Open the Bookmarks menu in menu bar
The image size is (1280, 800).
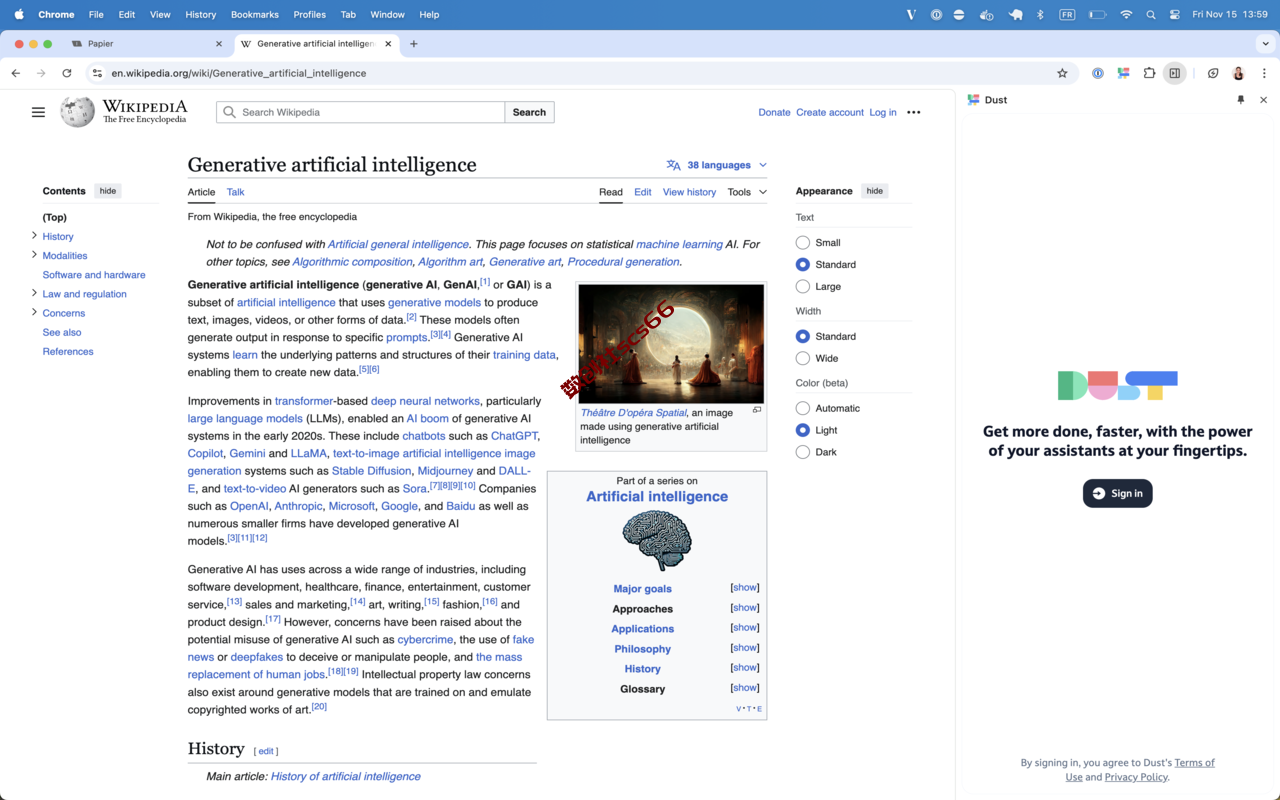(x=254, y=15)
